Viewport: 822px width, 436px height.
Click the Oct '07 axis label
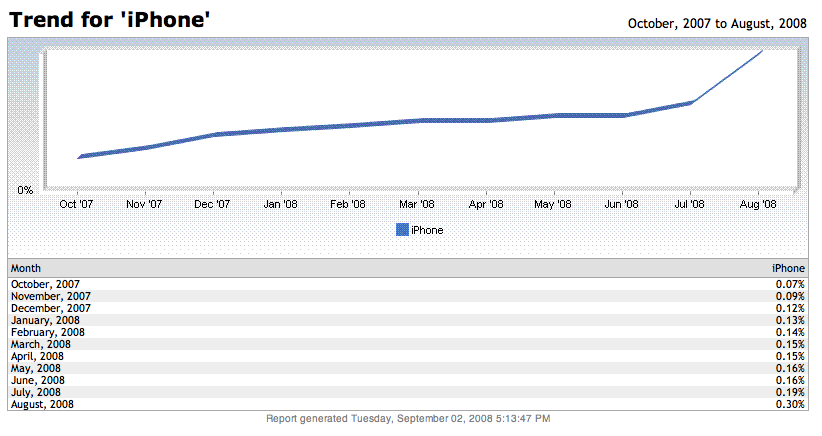click(76, 204)
